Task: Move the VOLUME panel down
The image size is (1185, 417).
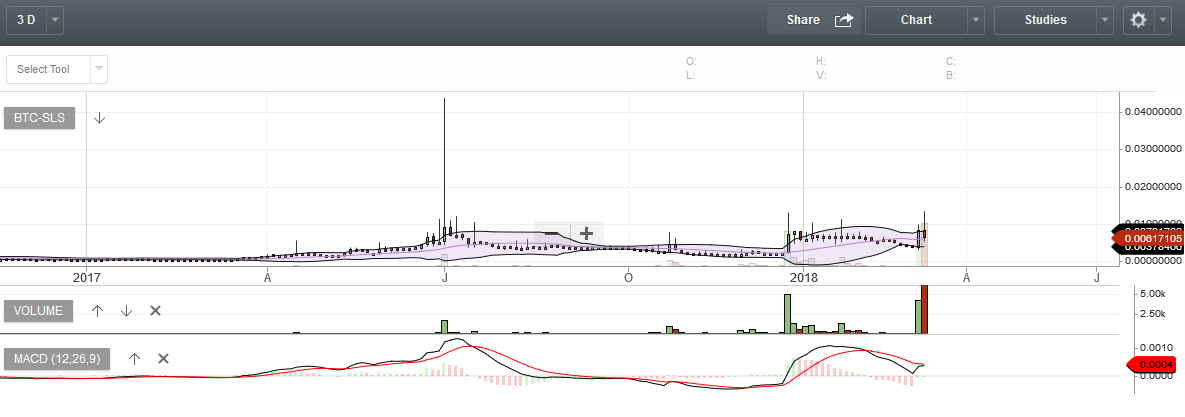Action: [126, 310]
